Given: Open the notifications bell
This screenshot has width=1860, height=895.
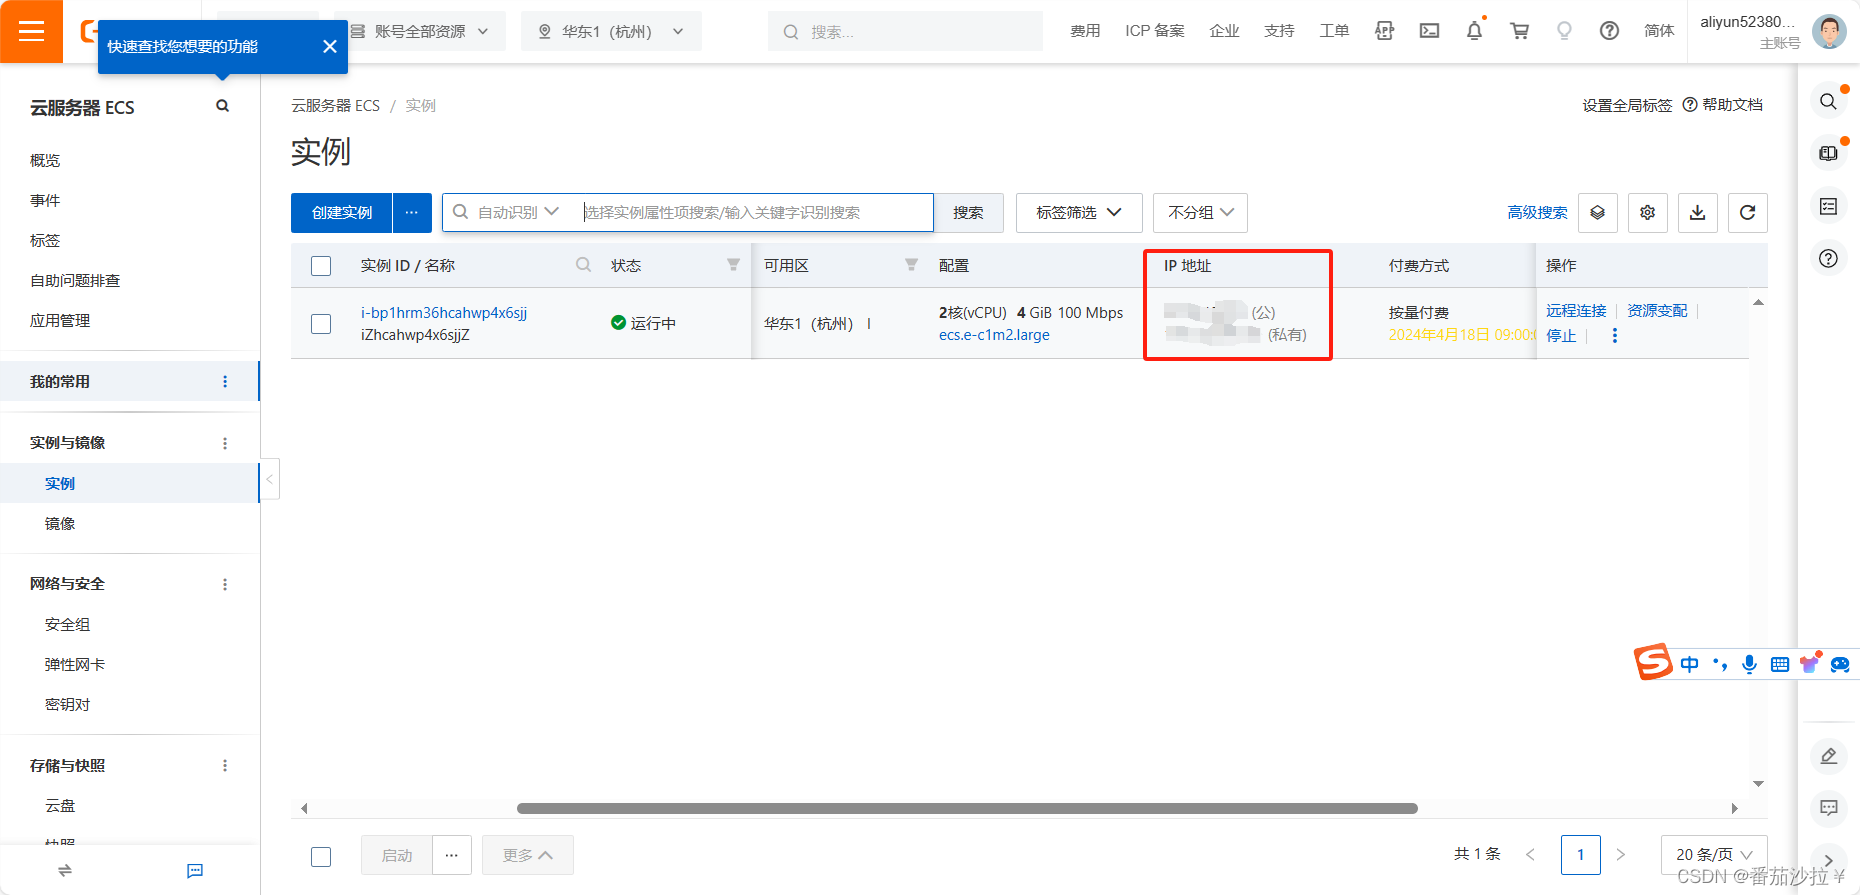Looking at the screenshot, I should click(x=1474, y=31).
